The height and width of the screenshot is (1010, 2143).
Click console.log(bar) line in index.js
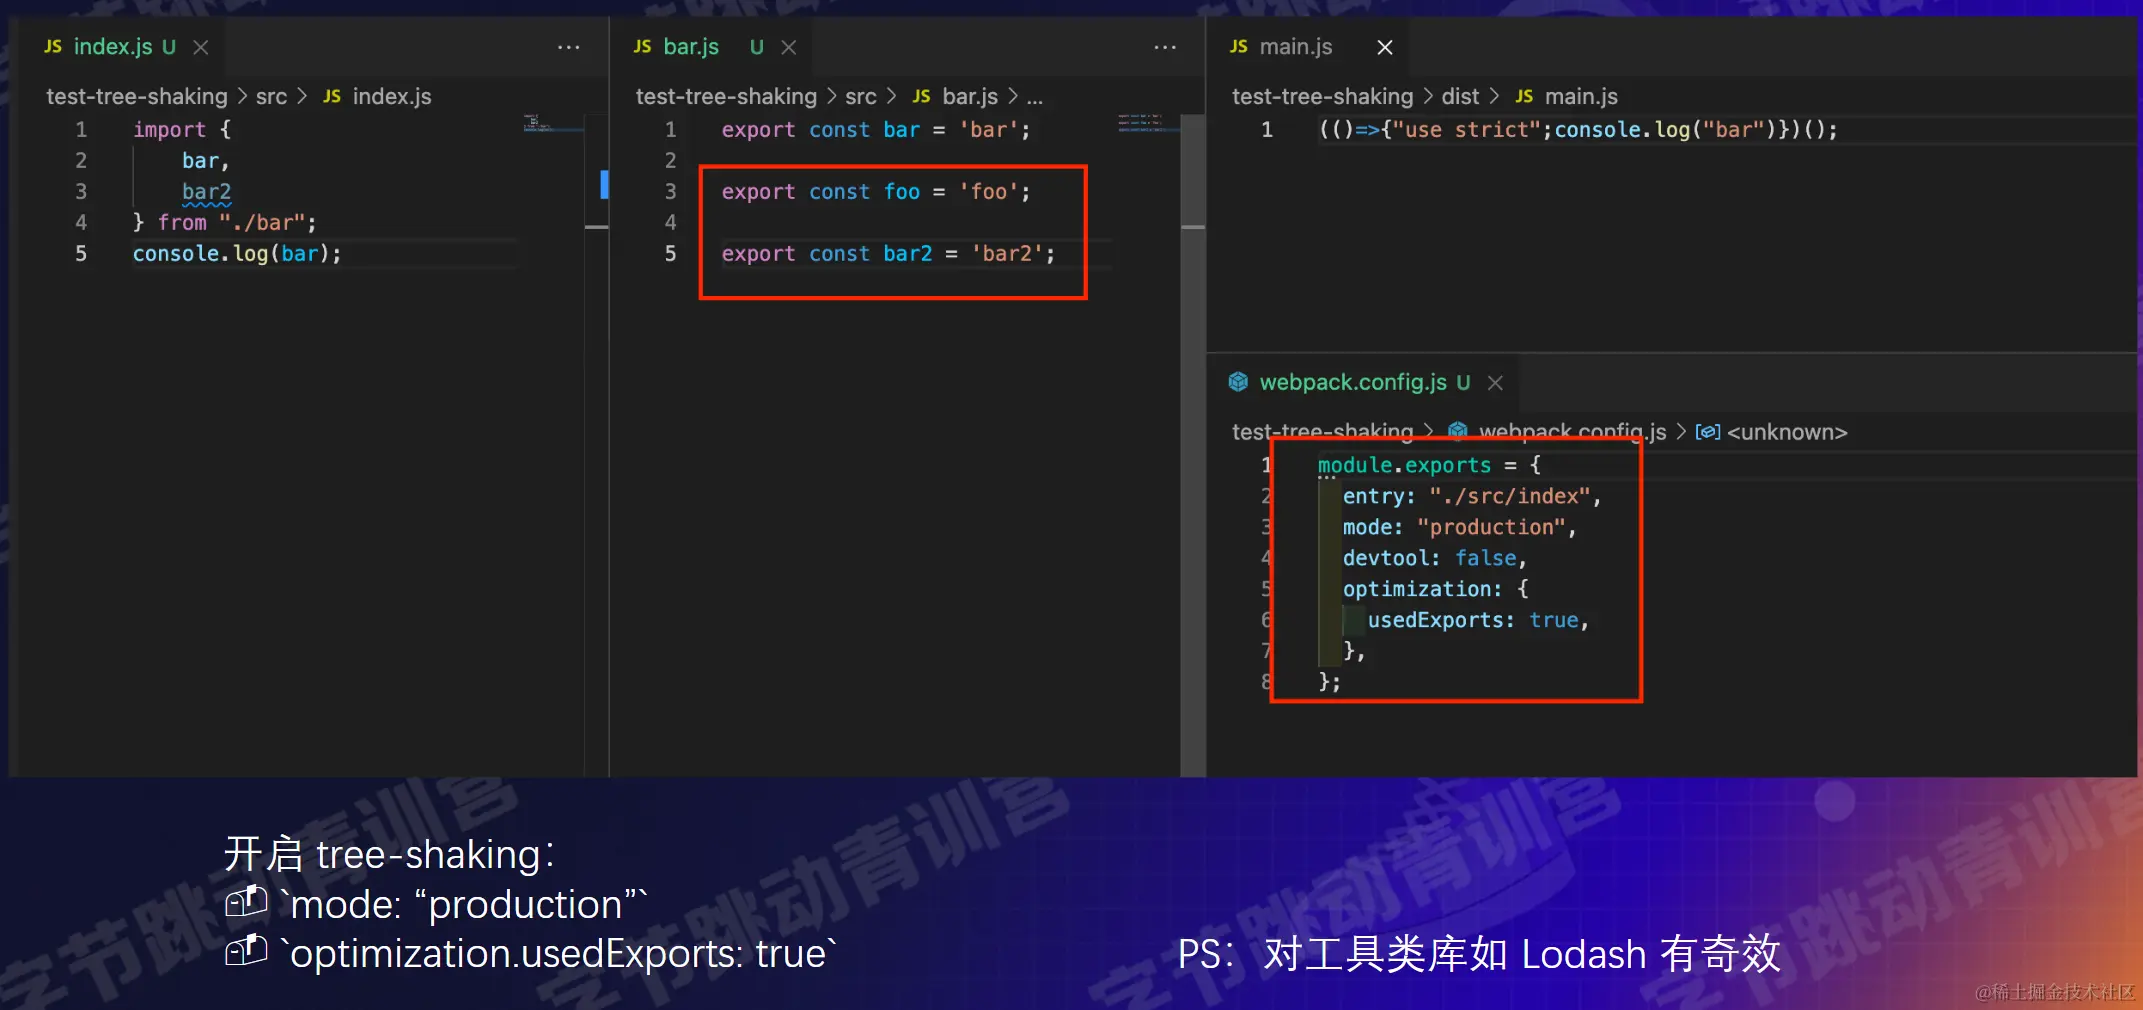coord(237,254)
